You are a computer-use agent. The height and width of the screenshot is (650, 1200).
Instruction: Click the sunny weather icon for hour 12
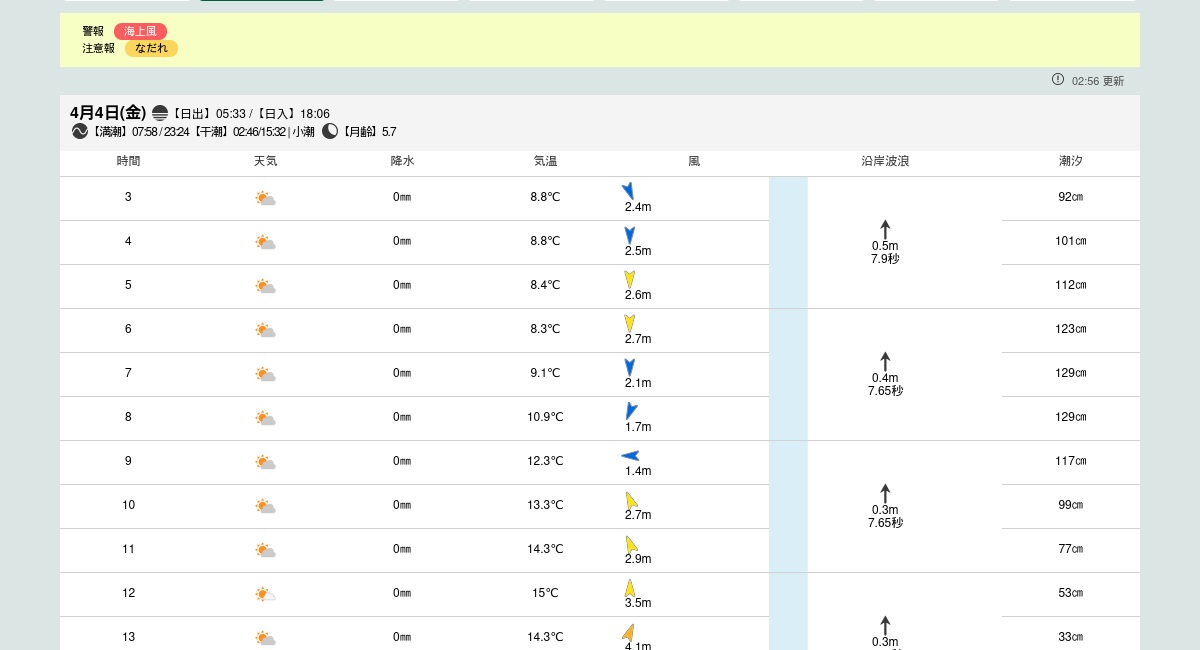pyautogui.click(x=265, y=594)
